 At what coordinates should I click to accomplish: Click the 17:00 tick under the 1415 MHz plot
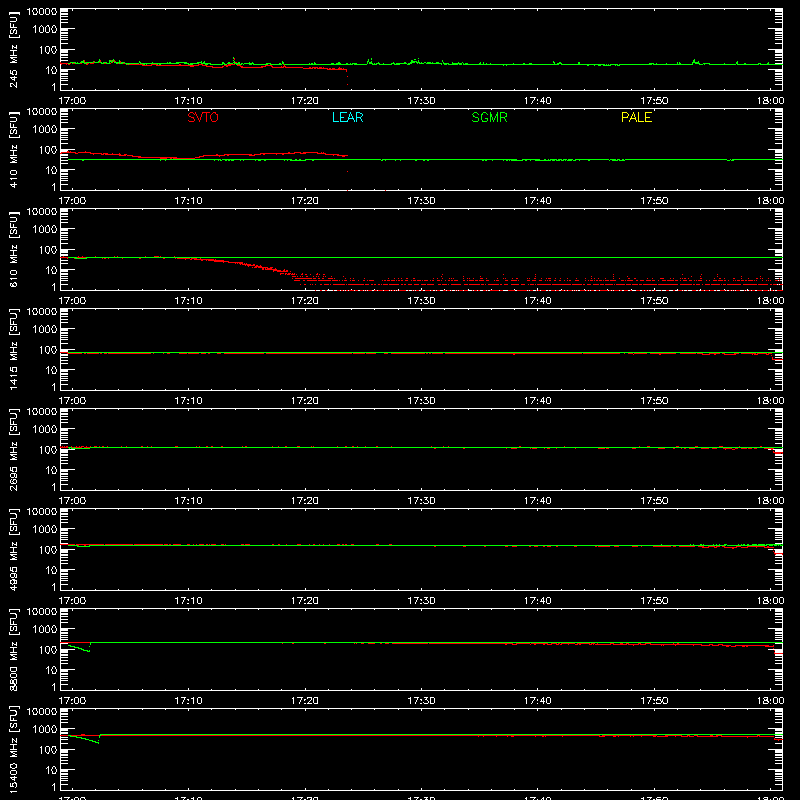pyautogui.click(x=72, y=401)
